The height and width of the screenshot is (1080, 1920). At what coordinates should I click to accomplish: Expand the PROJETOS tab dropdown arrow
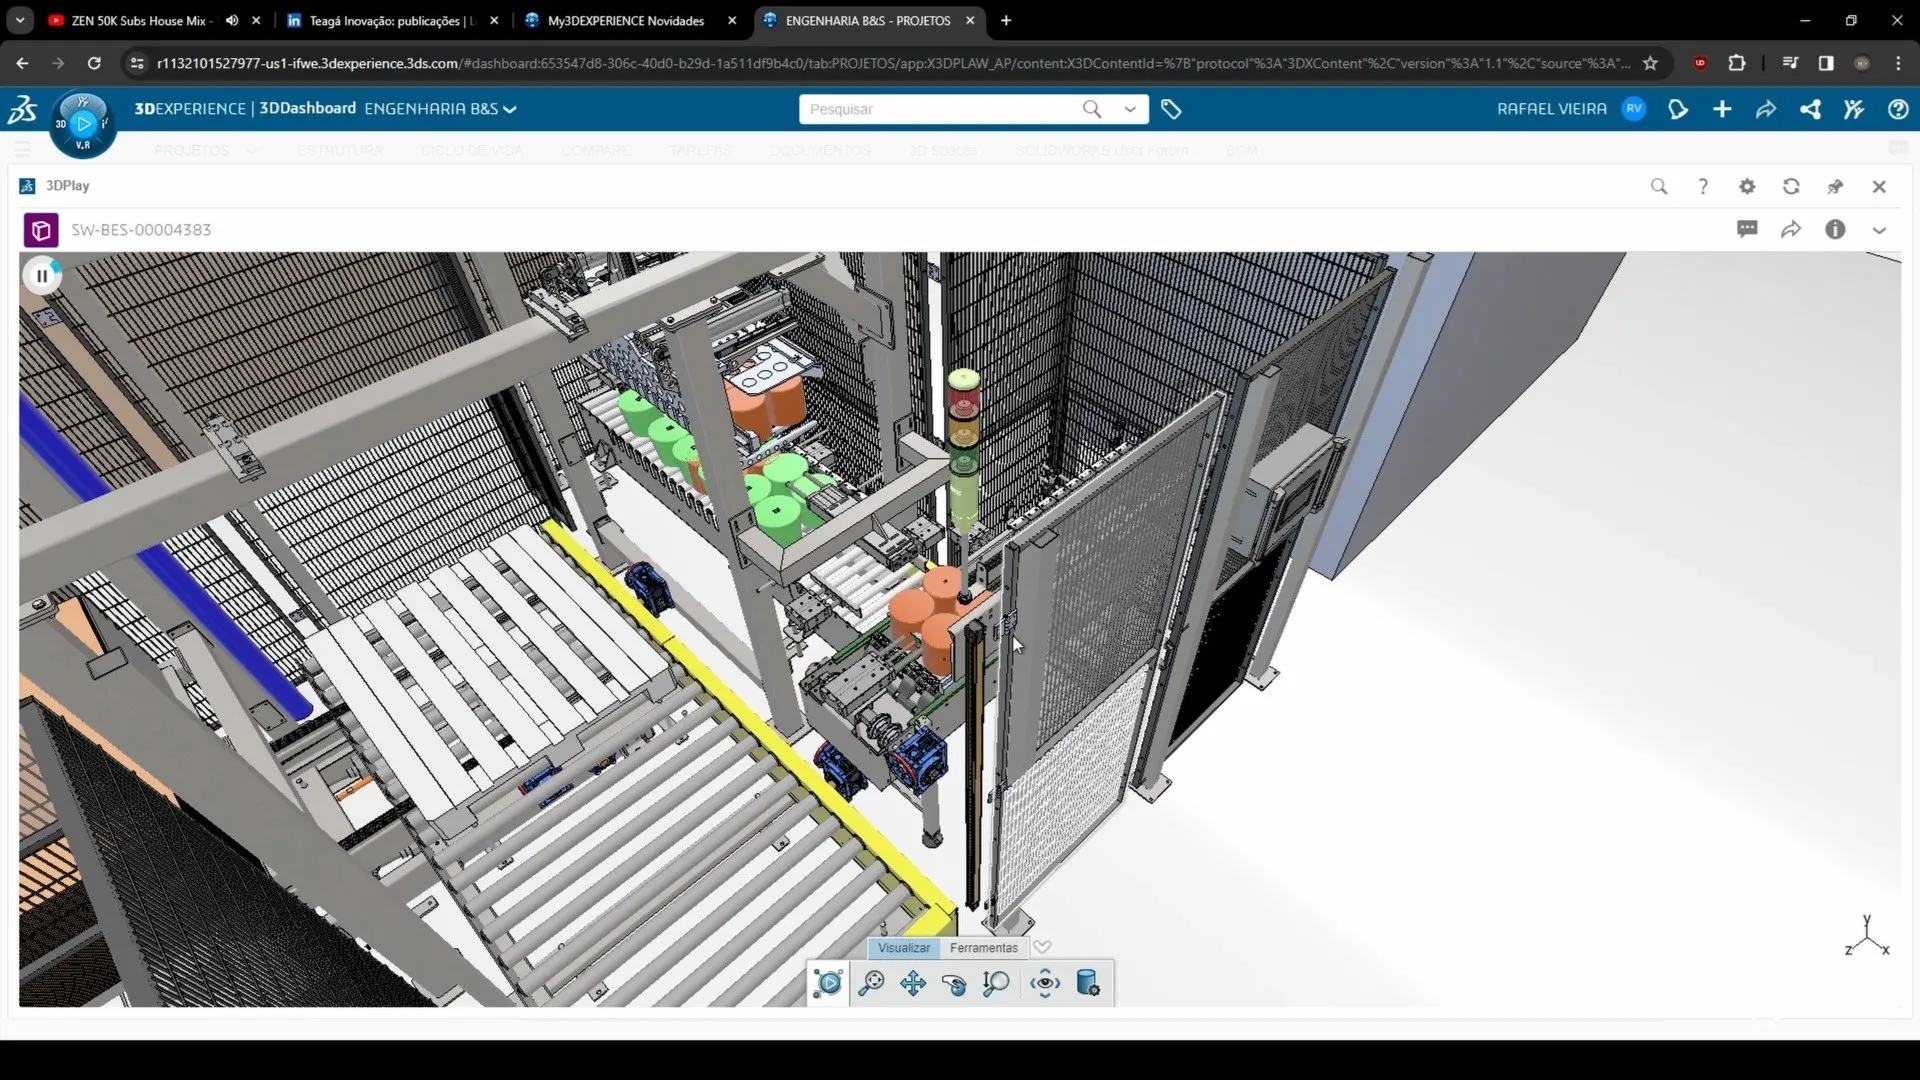(x=251, y=150)
